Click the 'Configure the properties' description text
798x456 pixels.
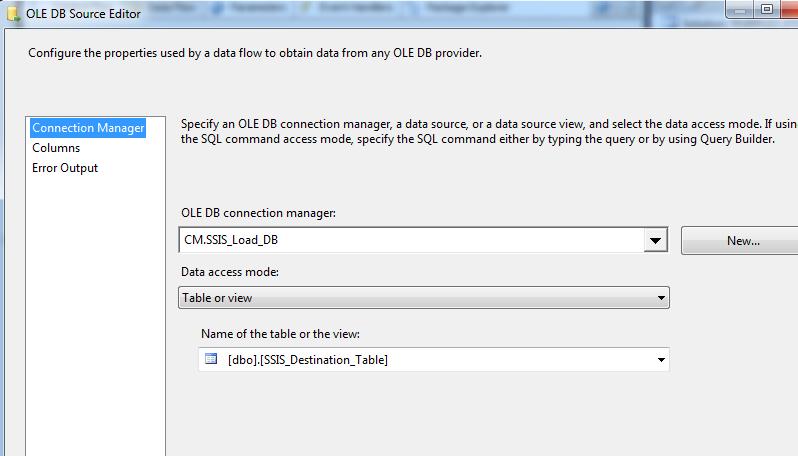pyautogui.click(x=255, y=53)
